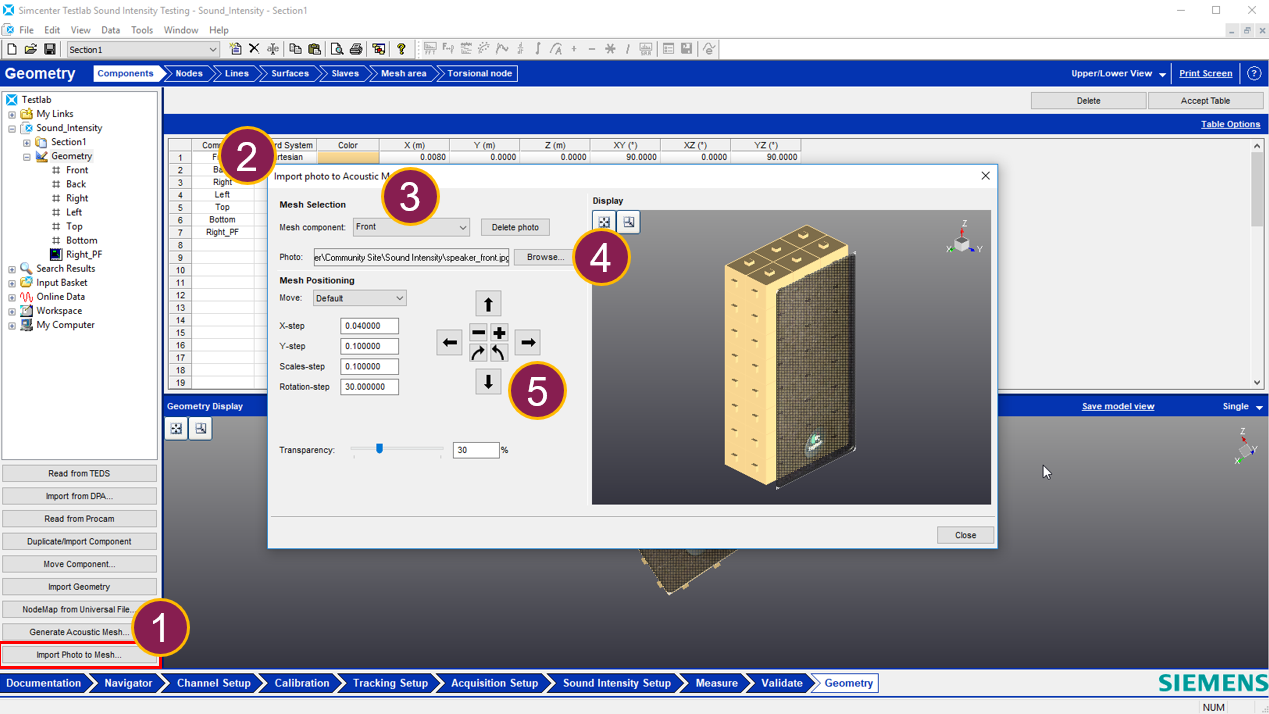The width and height of the screenshot is (1269, 714).
Task: Click the fit-view icon in Display panel
Action: tap(604, 222)
